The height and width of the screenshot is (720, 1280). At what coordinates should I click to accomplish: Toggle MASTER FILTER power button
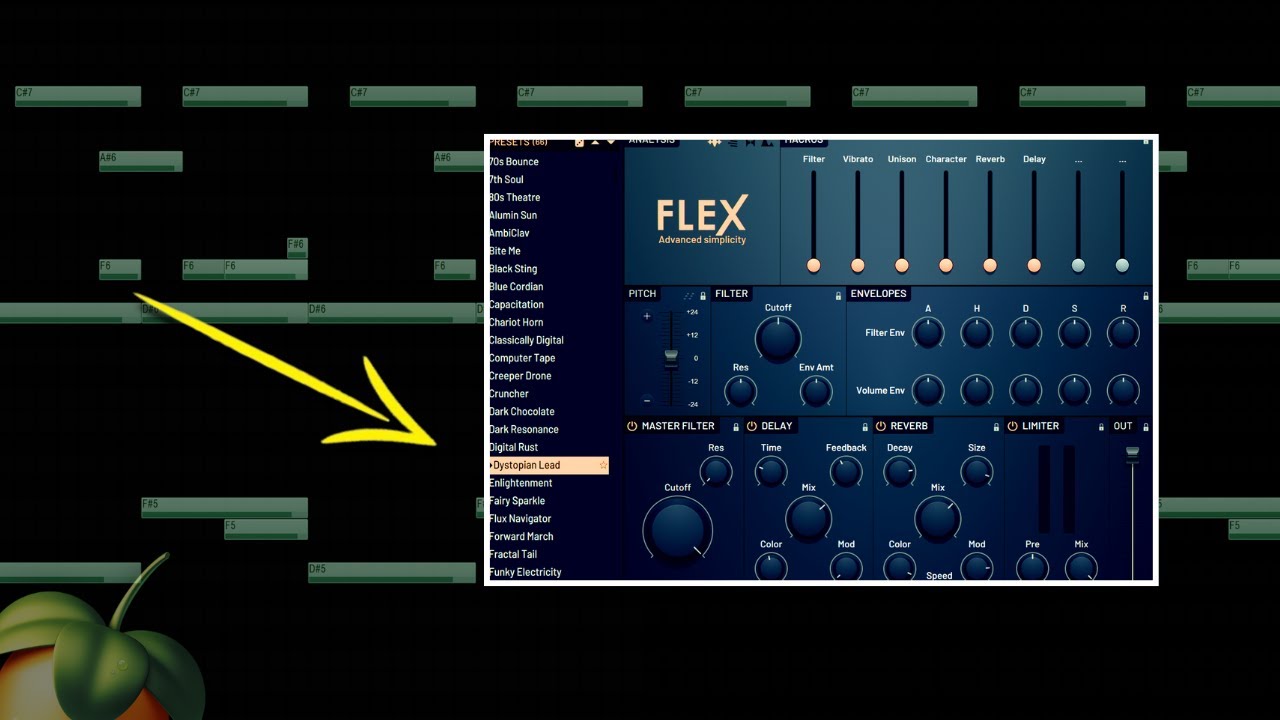click(x=632, y=426)
